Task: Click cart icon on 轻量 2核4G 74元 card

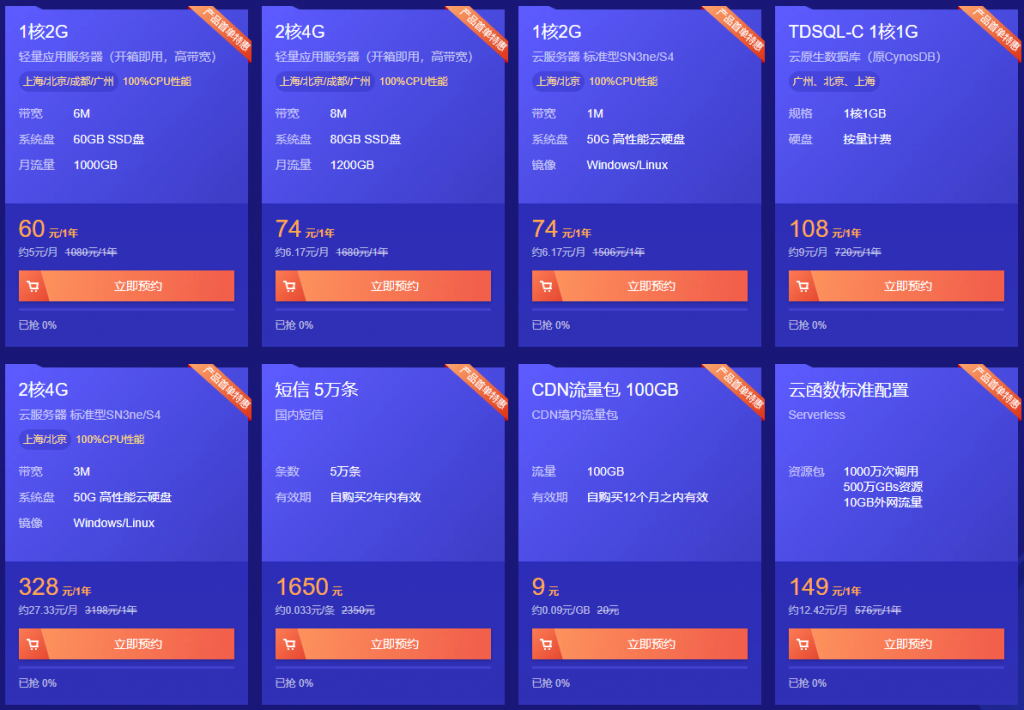Action: pos(290,287)
